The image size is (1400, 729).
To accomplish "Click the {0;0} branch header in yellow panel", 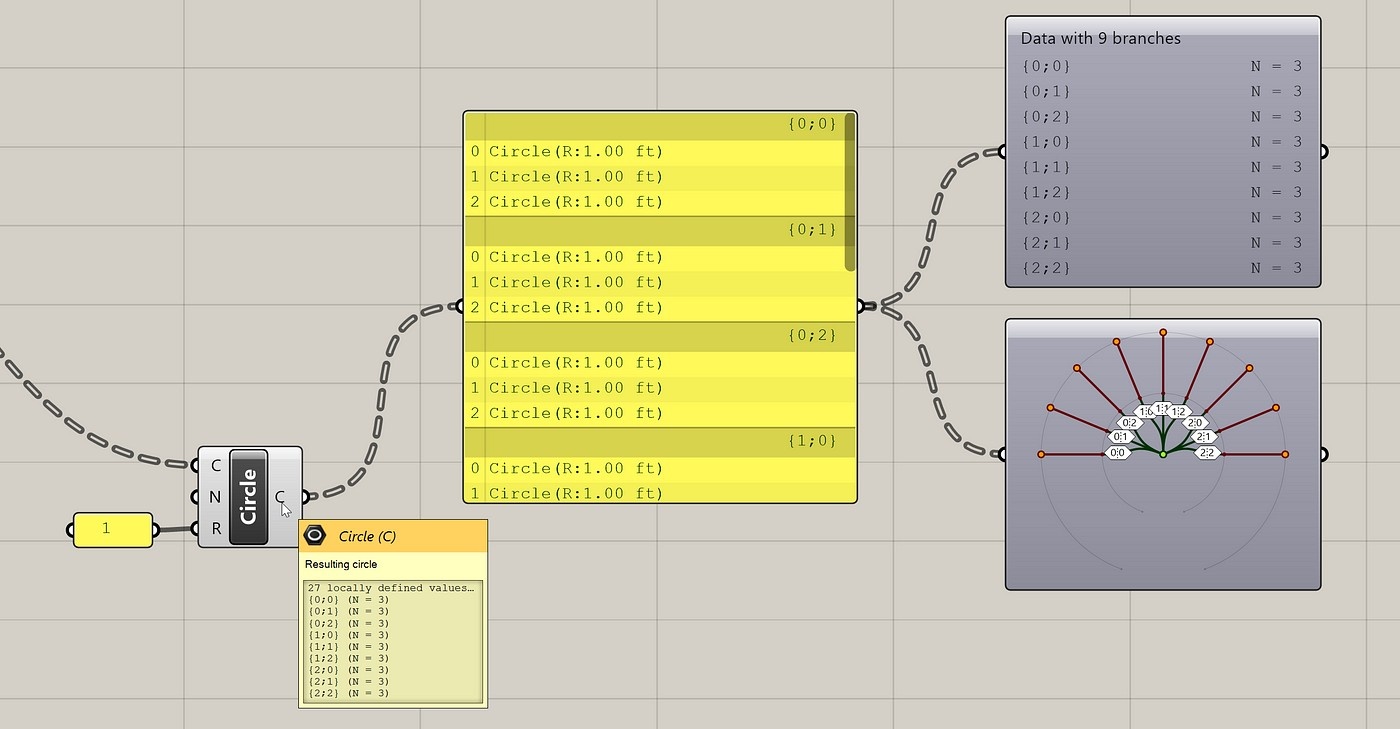I will click(655, 125).
